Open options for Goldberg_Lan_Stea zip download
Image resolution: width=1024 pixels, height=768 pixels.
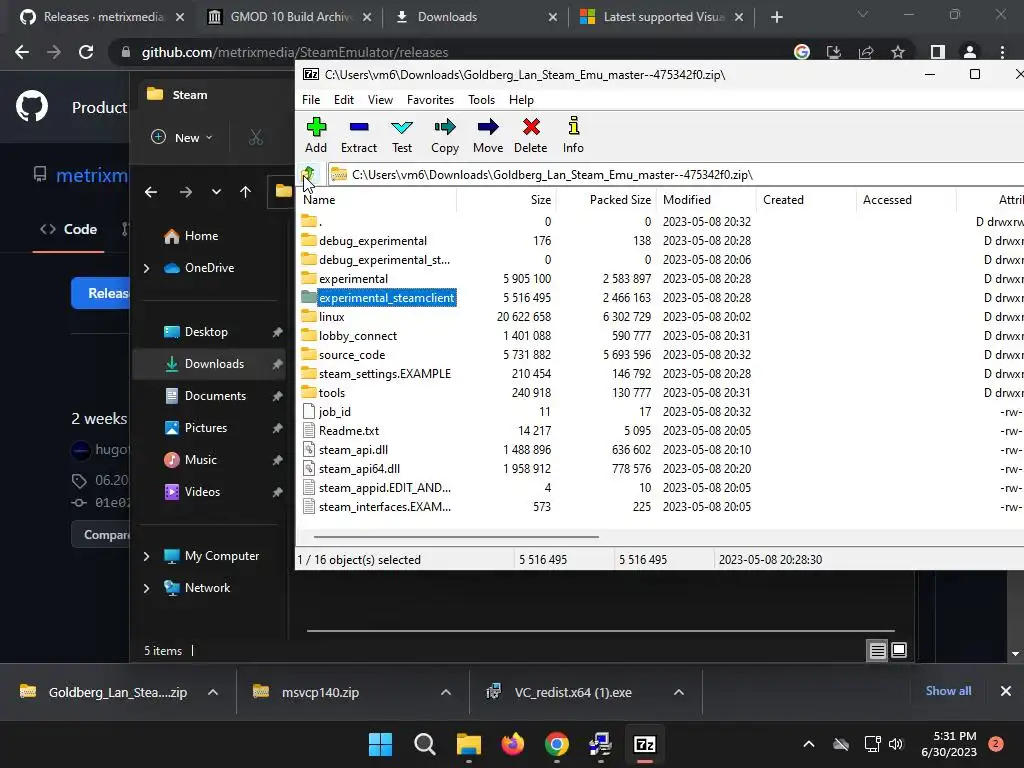(212, 692)
